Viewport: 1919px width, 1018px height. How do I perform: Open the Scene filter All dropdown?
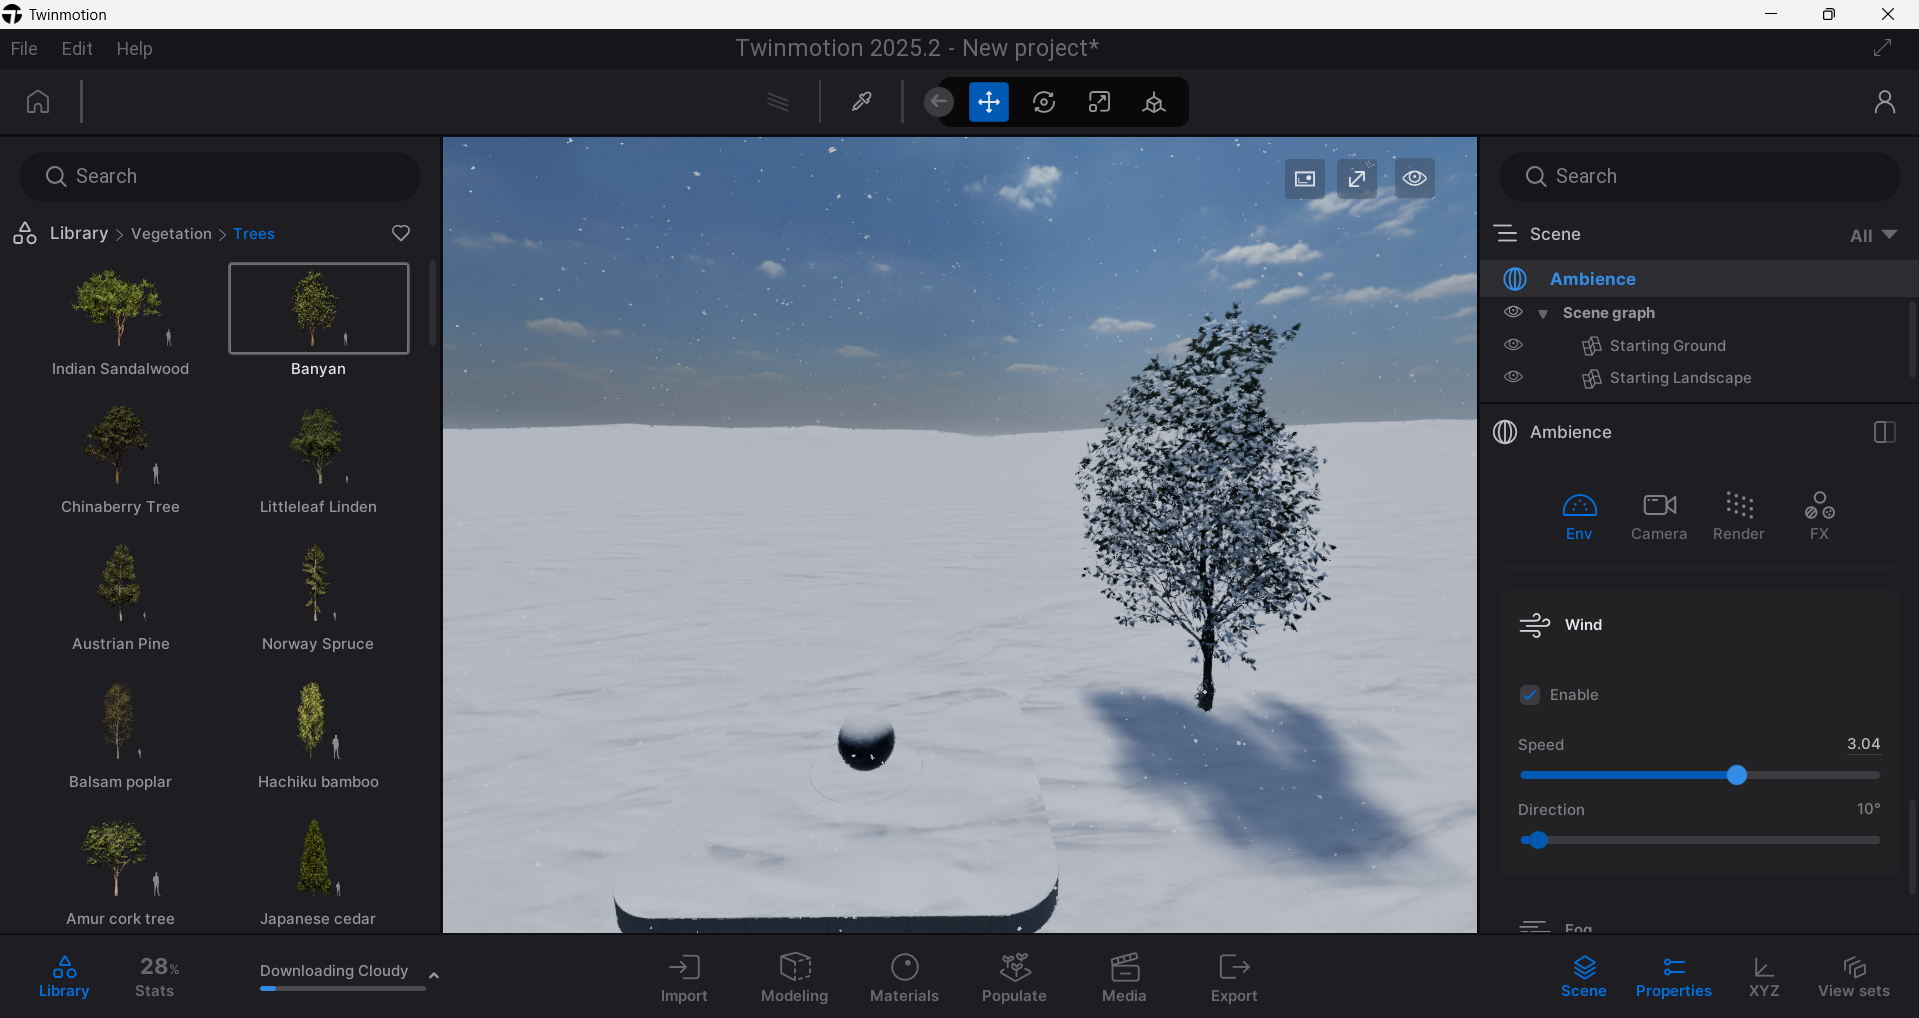click(1872, 235)
